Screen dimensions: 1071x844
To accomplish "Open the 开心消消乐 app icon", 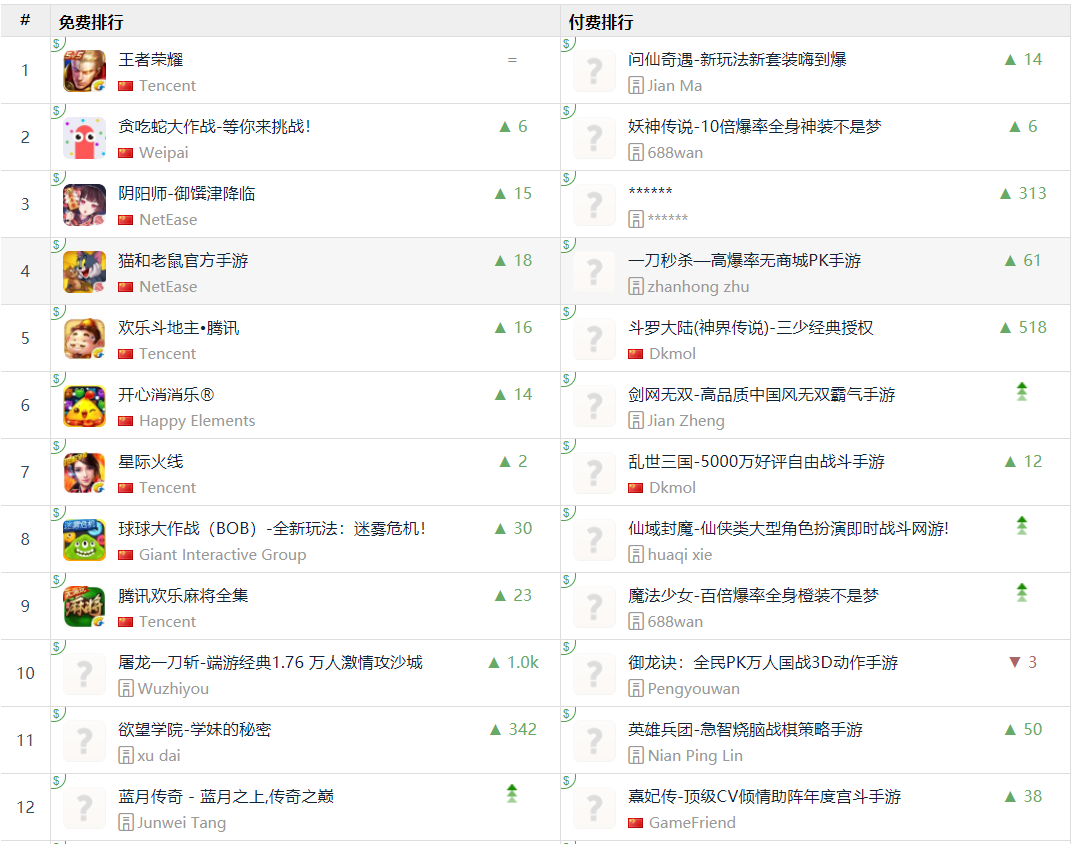I will coord(84,406).
